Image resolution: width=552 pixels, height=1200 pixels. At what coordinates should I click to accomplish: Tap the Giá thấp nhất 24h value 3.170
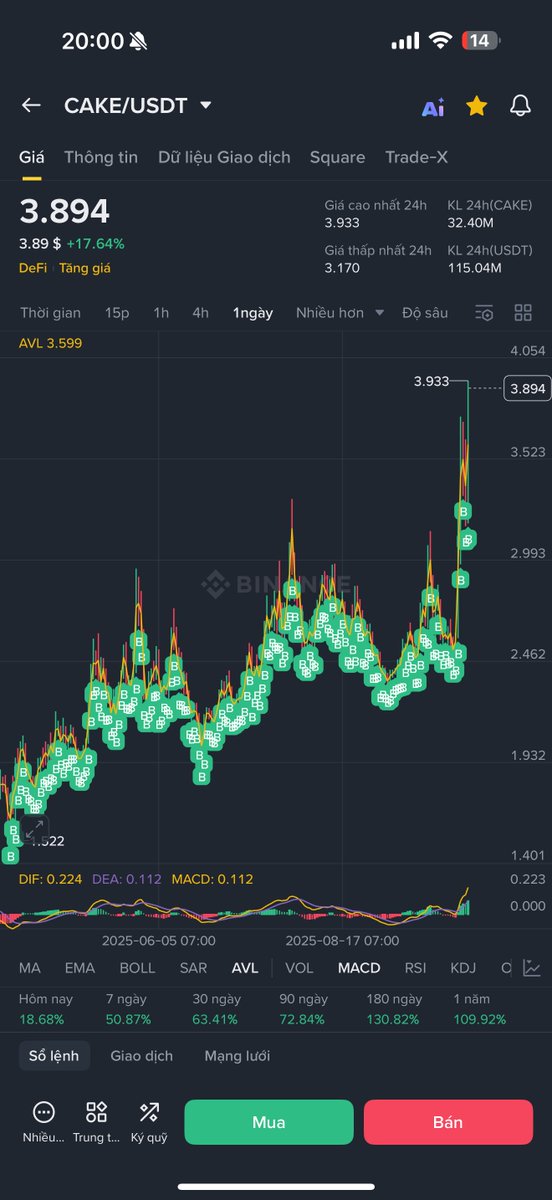(x=342, y=267)
